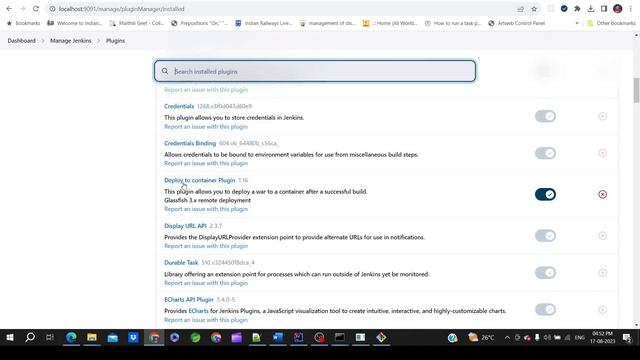Toggle the Display URL API switch

click(x=545, y=236)
